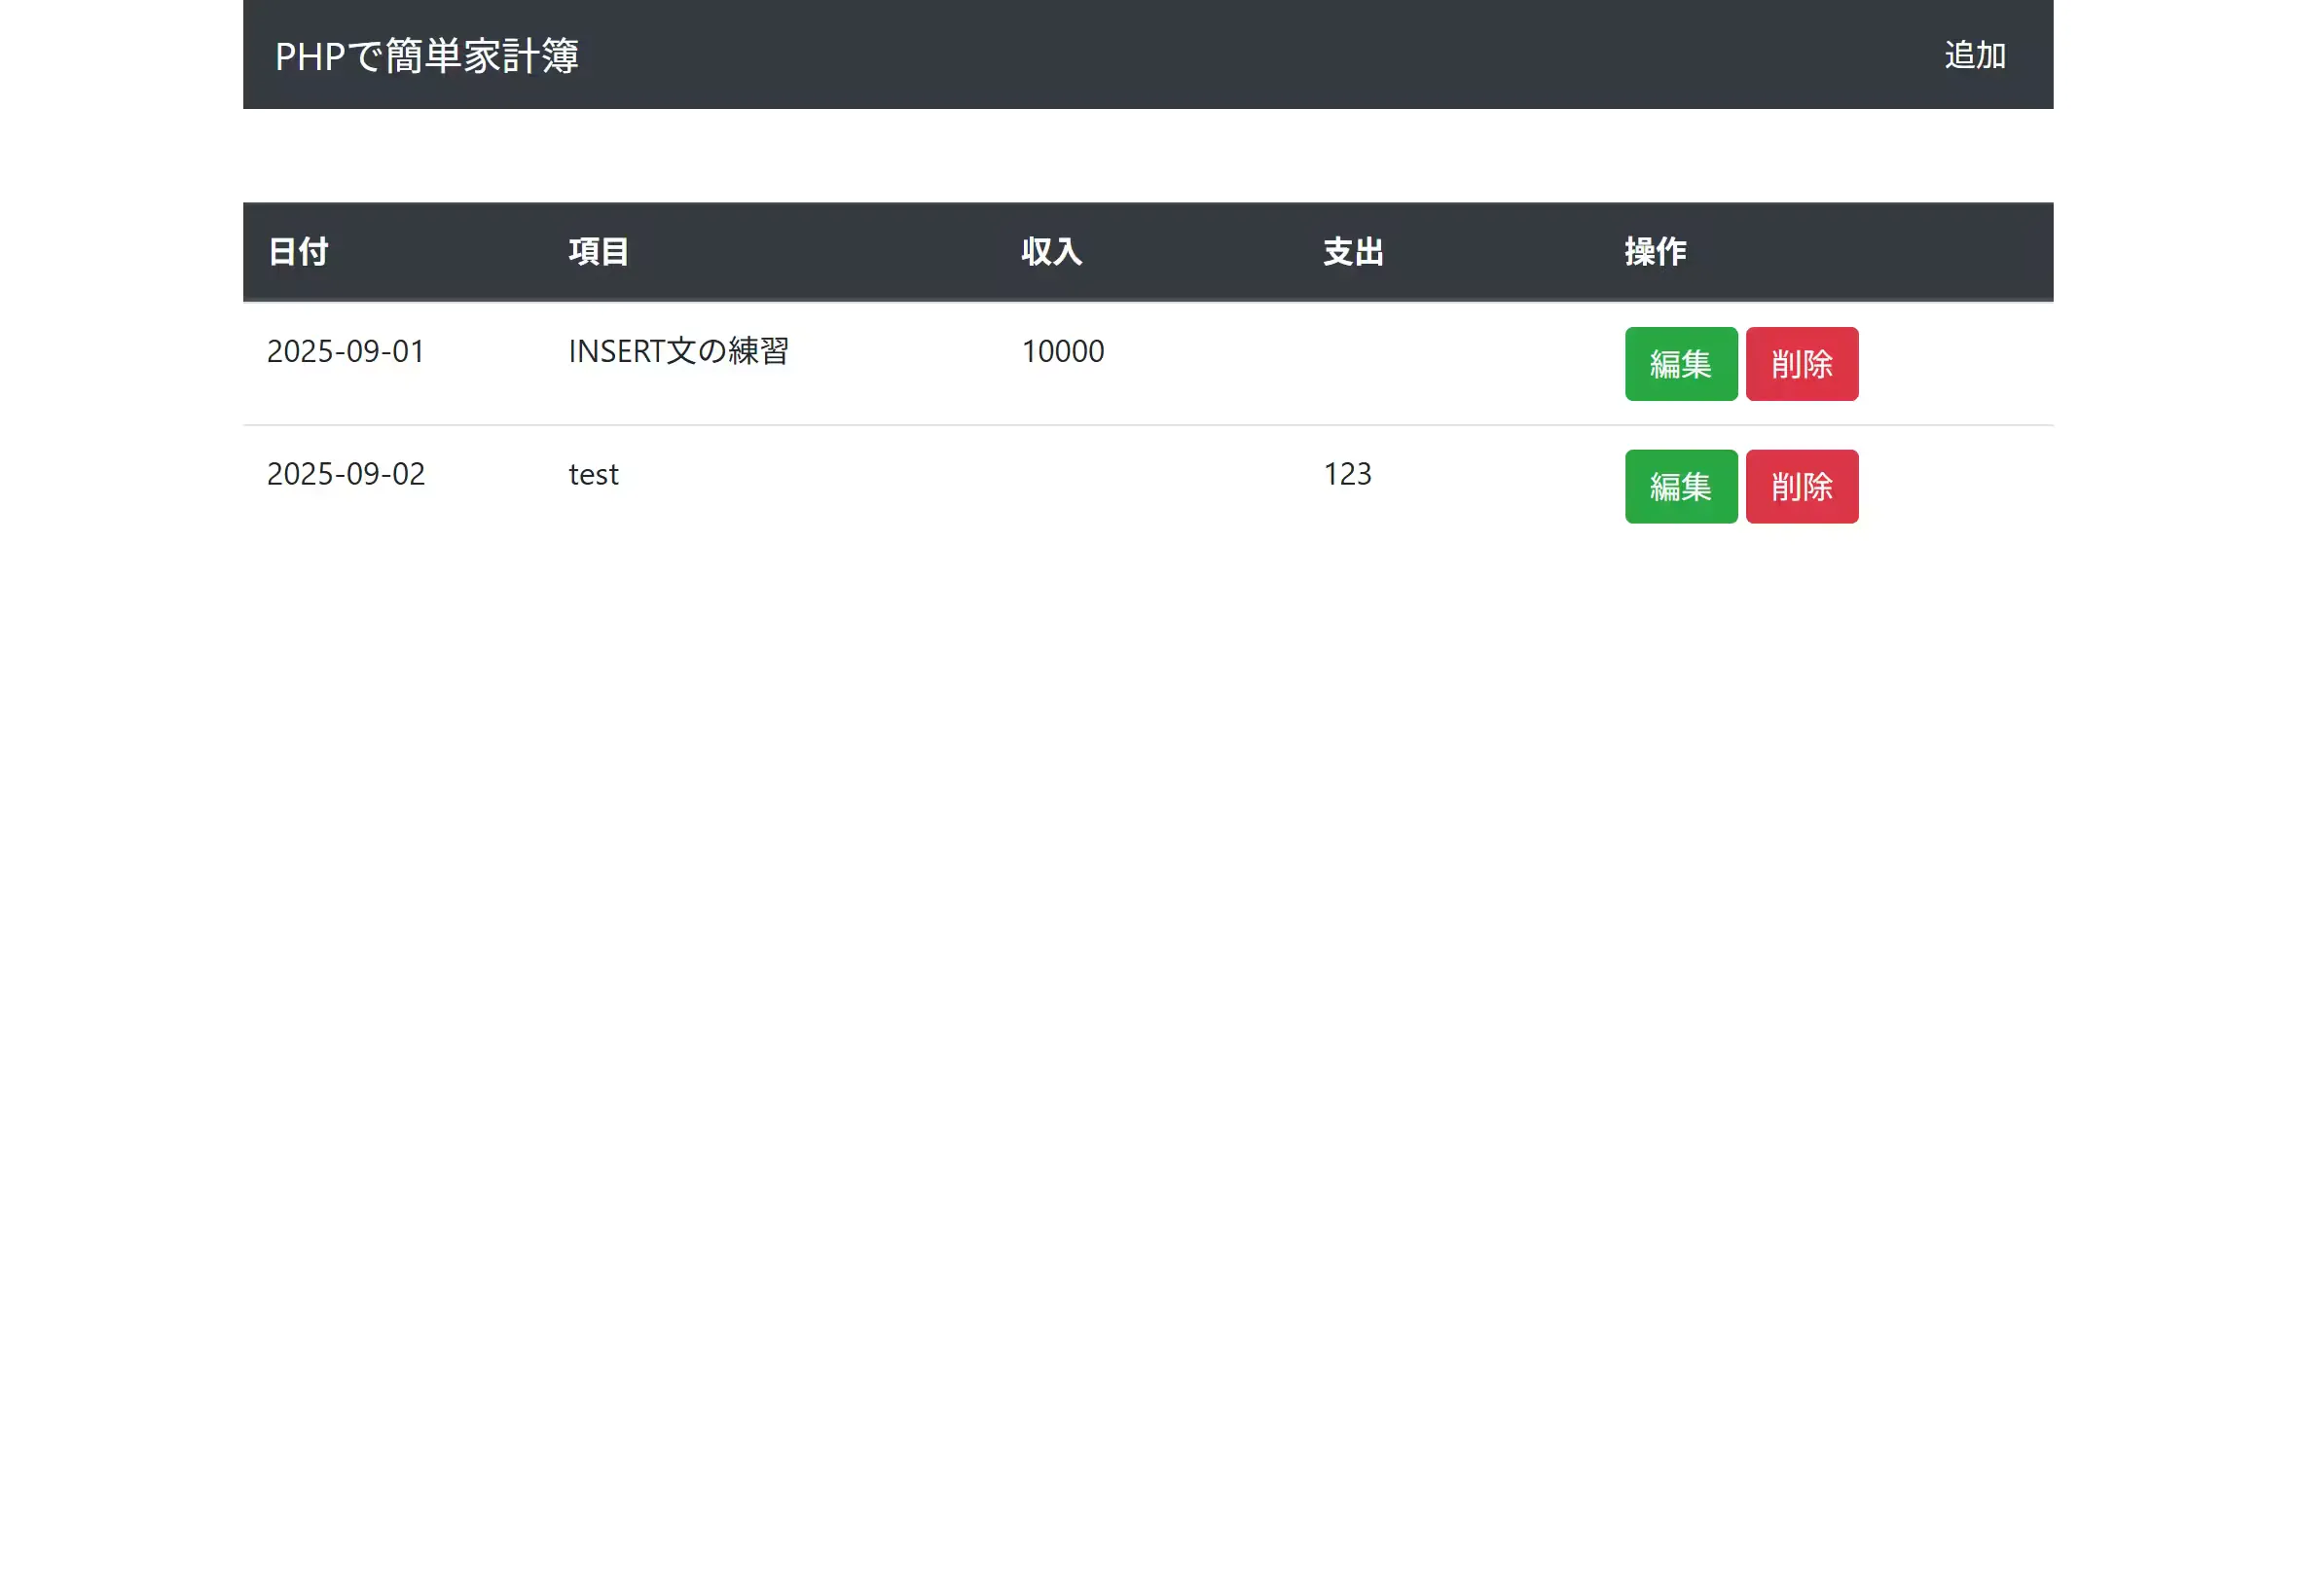2297x1596 pixels.
Task: Click the INSERT文の練習 item cell
Action: click(678, 352)
